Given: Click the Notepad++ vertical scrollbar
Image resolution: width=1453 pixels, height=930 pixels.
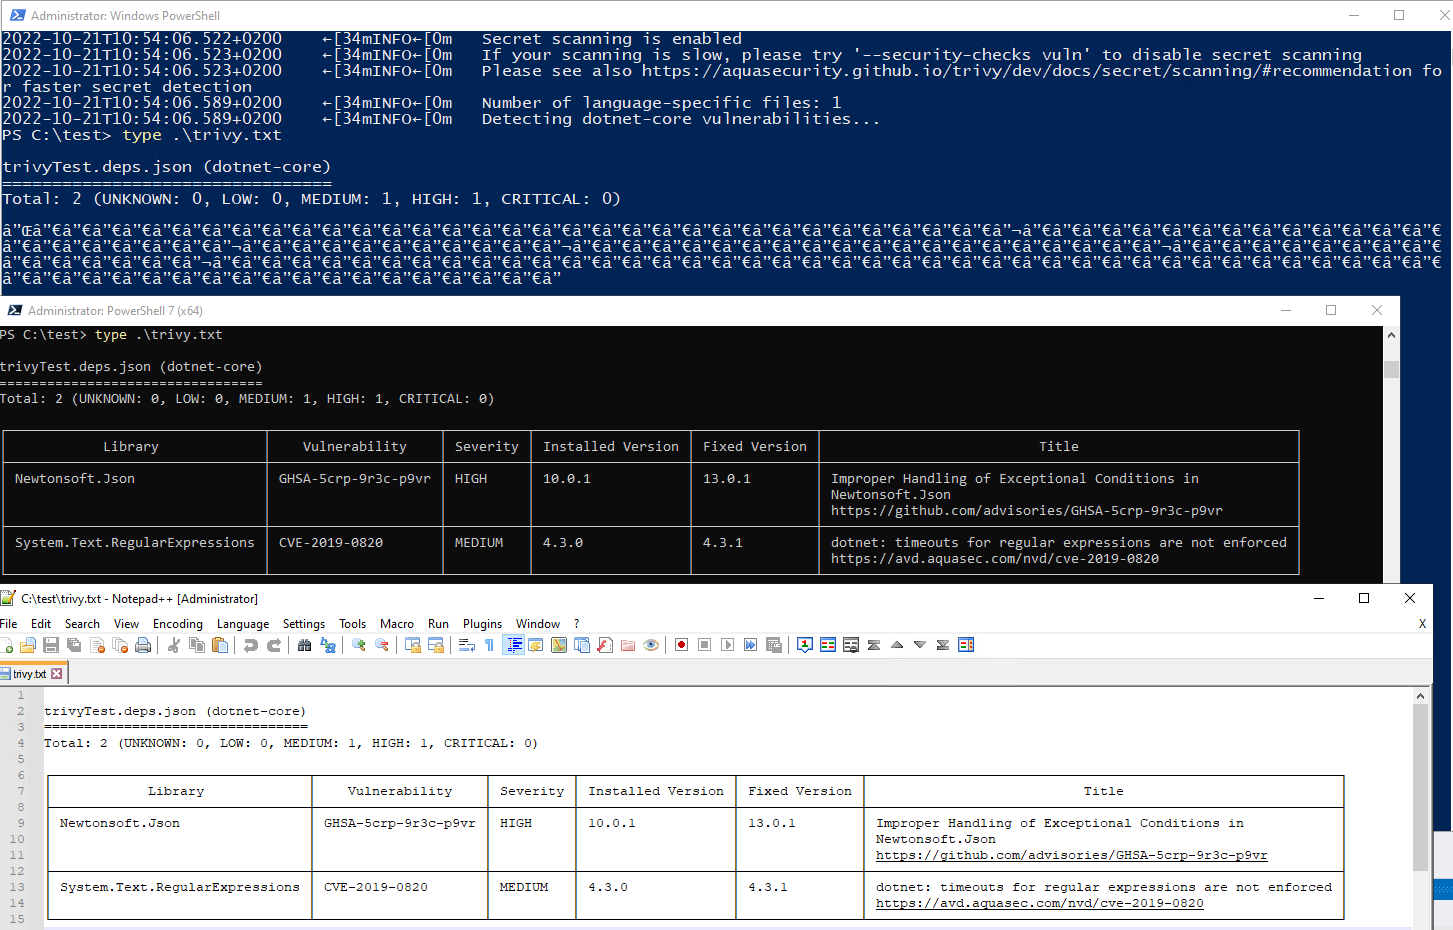Looking at the screenshot, I should pos(1421,790).
